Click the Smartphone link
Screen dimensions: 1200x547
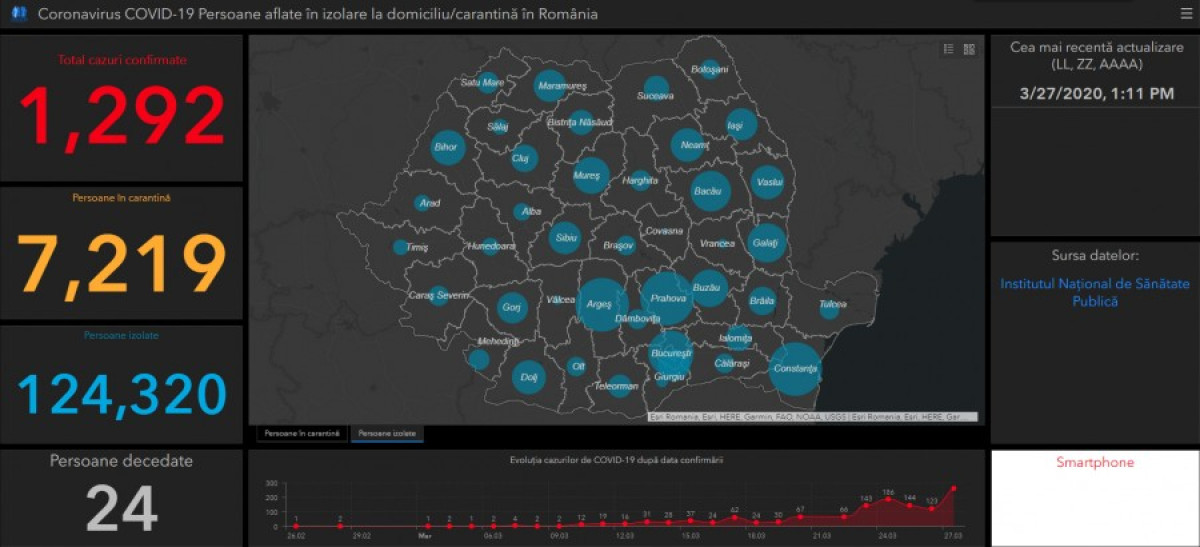coord(1095,463)
